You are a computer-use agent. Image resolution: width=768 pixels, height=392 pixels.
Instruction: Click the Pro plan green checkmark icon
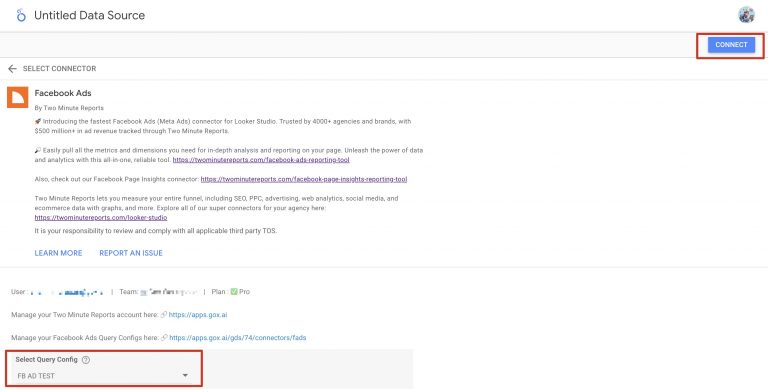(234, 292)
